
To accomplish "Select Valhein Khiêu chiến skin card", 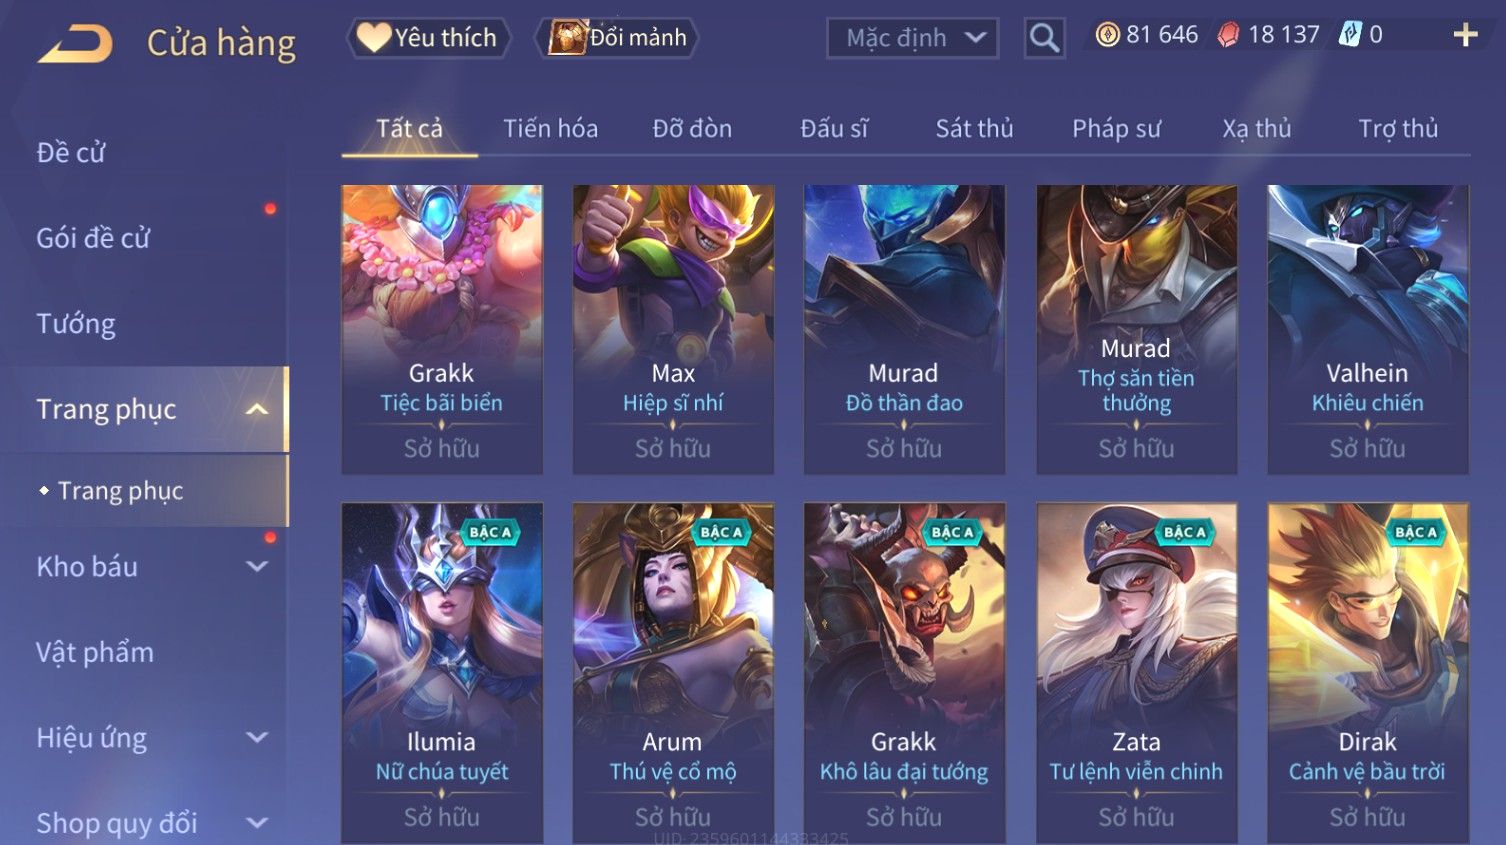I will point(1367,329).
